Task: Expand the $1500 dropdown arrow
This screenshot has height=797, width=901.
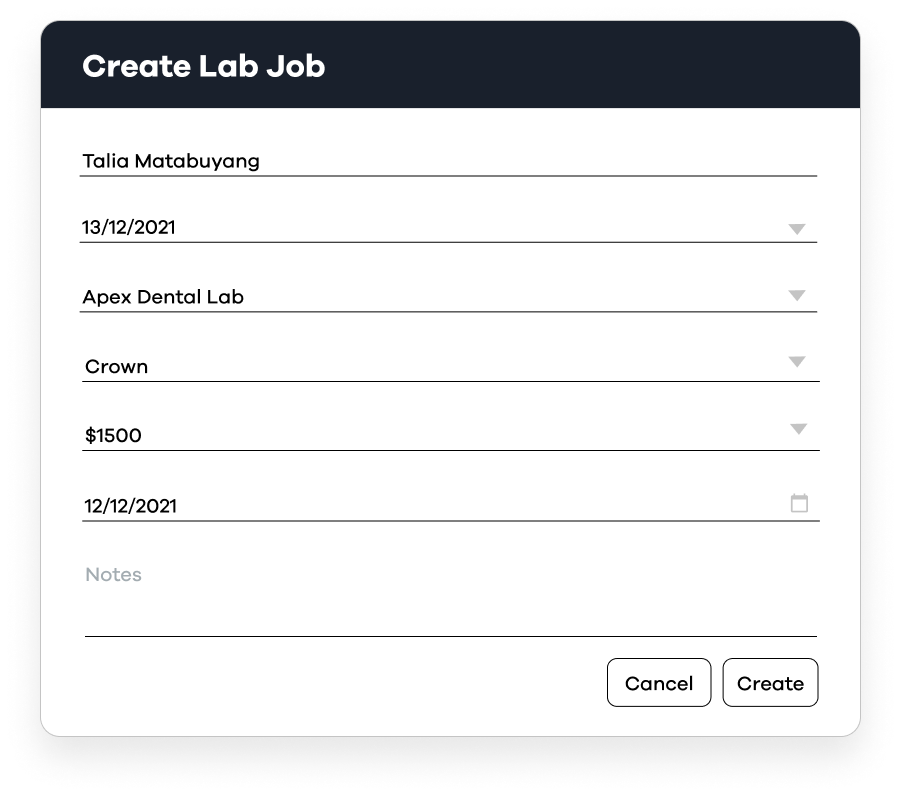Action: (798, 429)
